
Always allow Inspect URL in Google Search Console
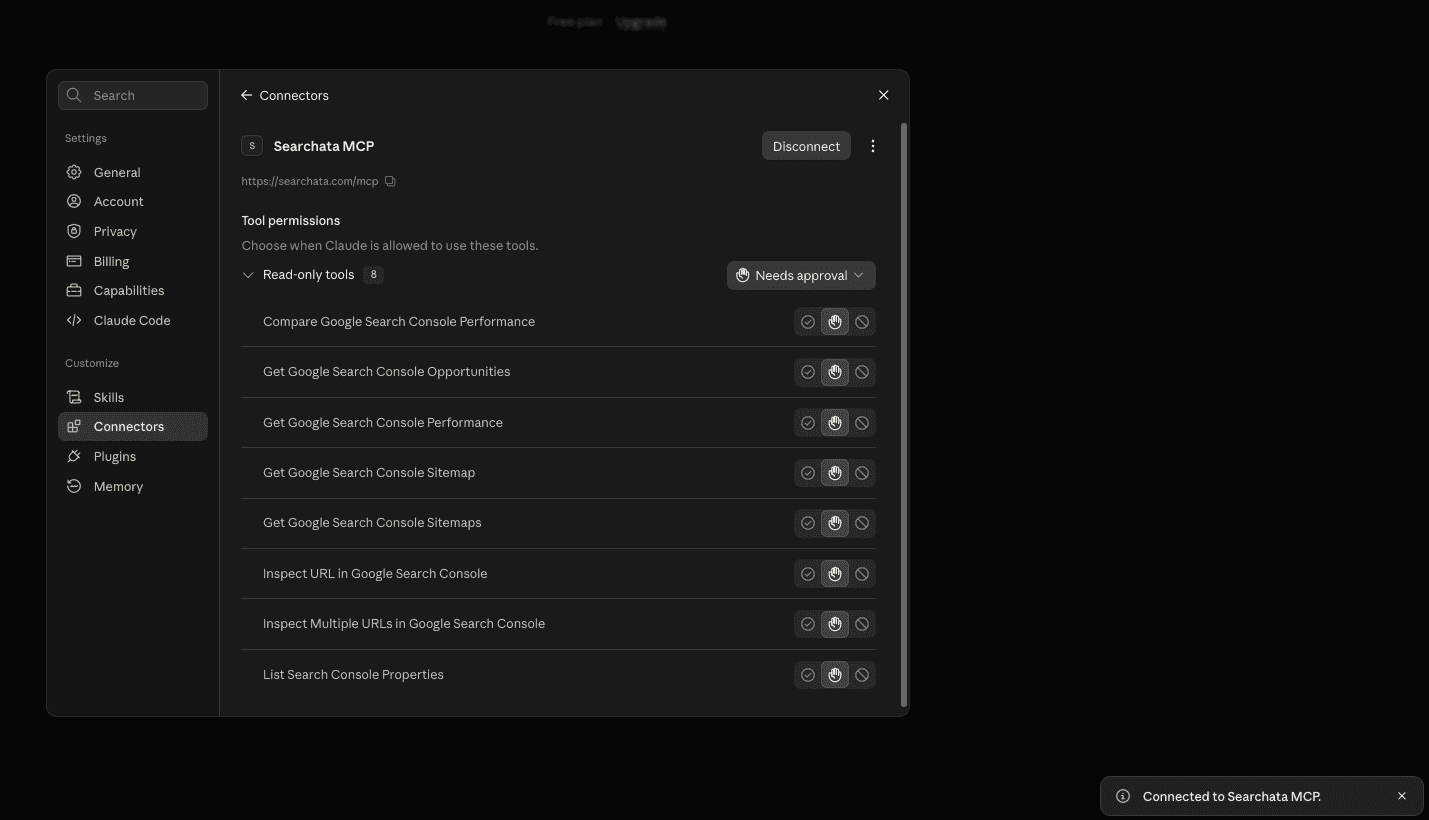[x=808, y=574]
